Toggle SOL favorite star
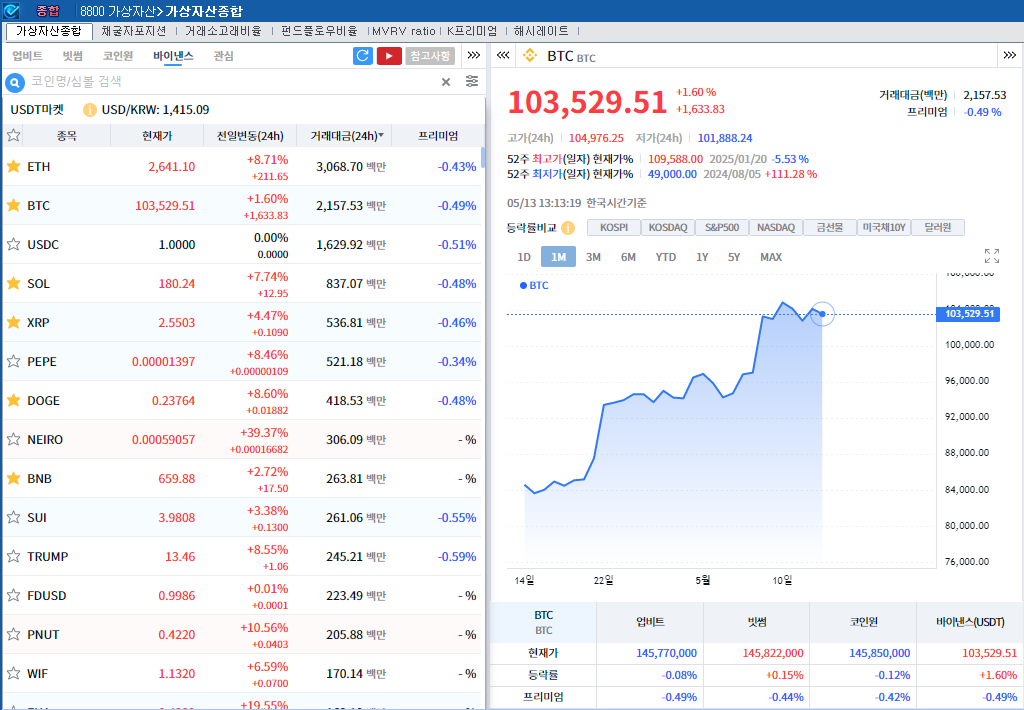1024x710 pixels. tap(13, 283)
